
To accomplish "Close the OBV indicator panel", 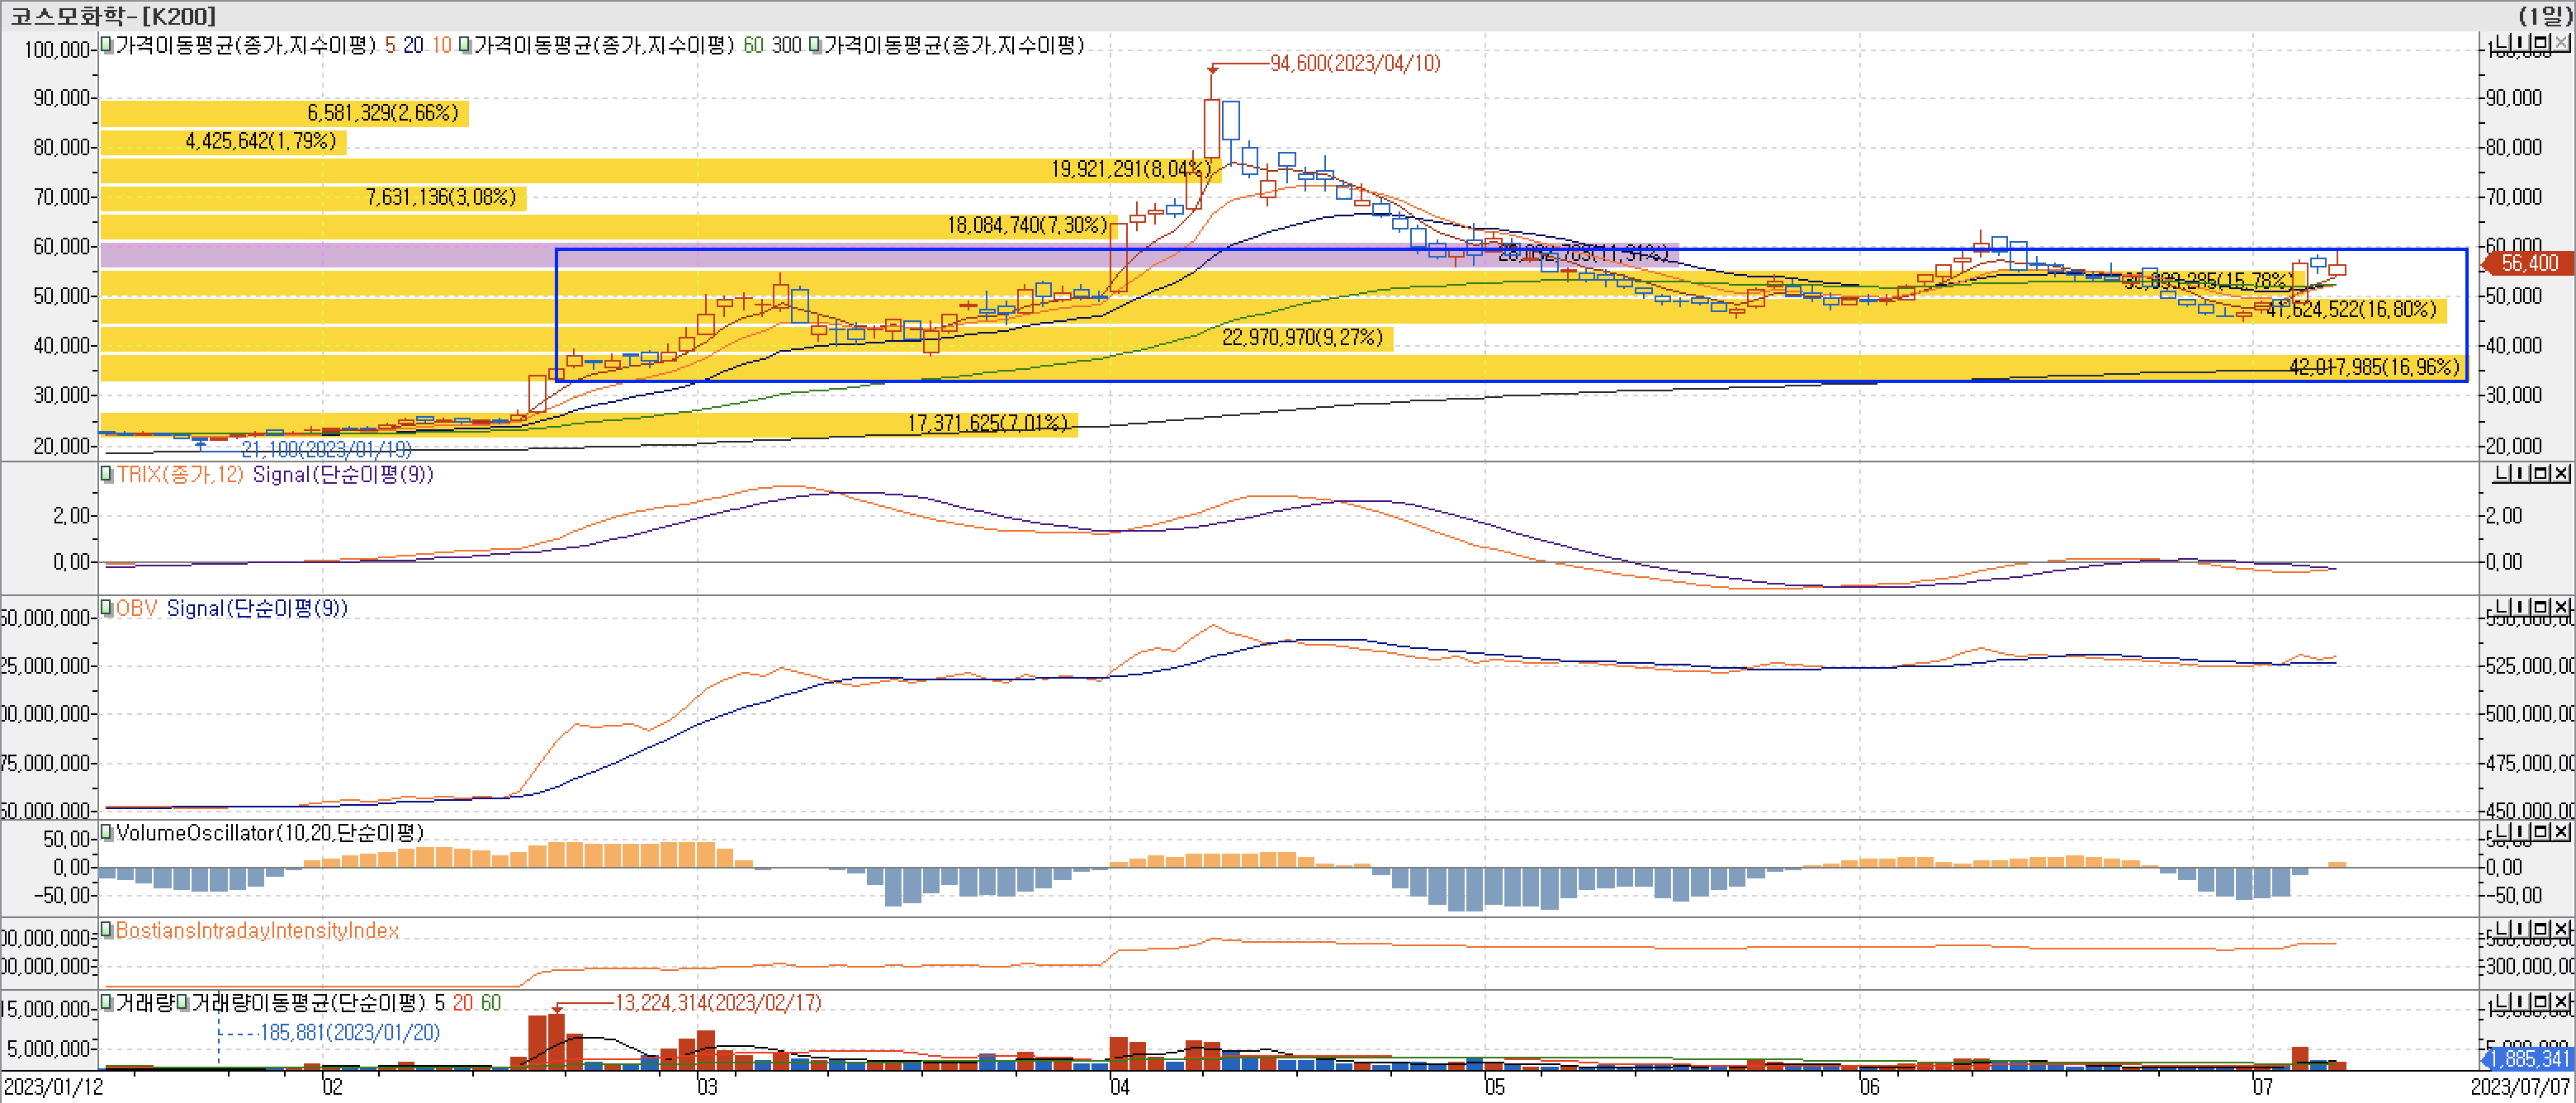I will 2561,607.
